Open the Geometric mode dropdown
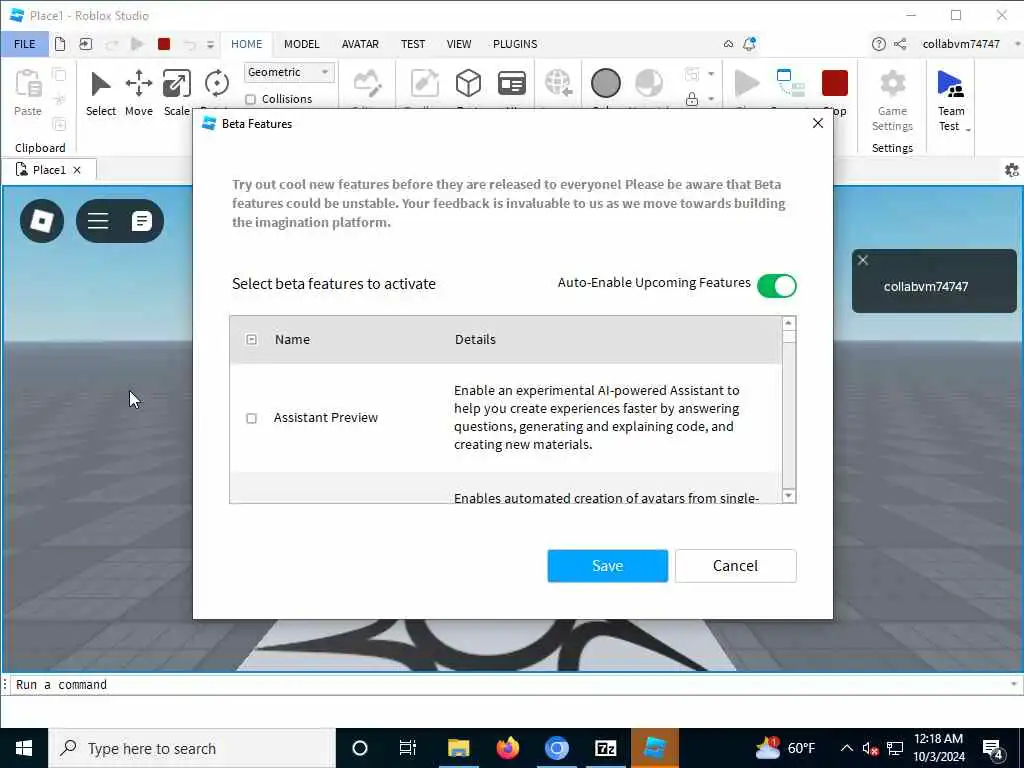The width and height of the screenshot is (1024, 768). (x=289, y=72)
